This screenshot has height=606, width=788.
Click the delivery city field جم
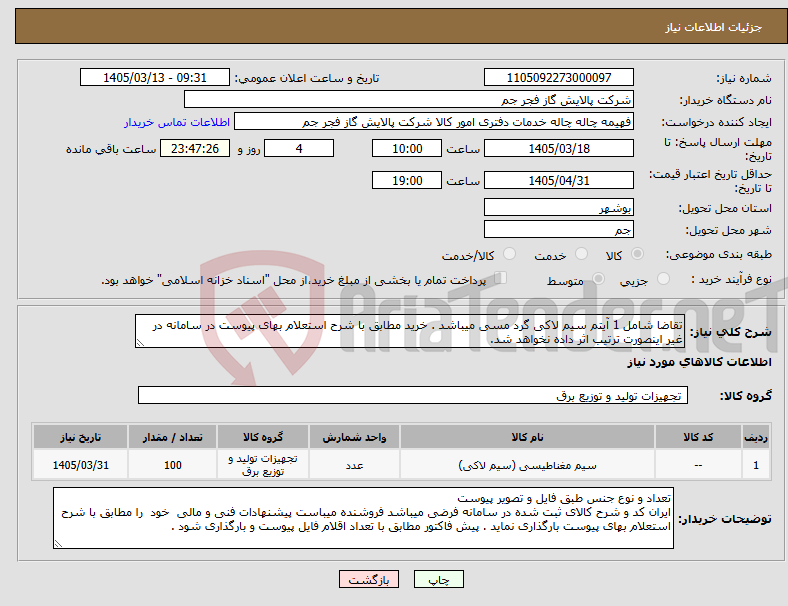(x=558, y=229)
